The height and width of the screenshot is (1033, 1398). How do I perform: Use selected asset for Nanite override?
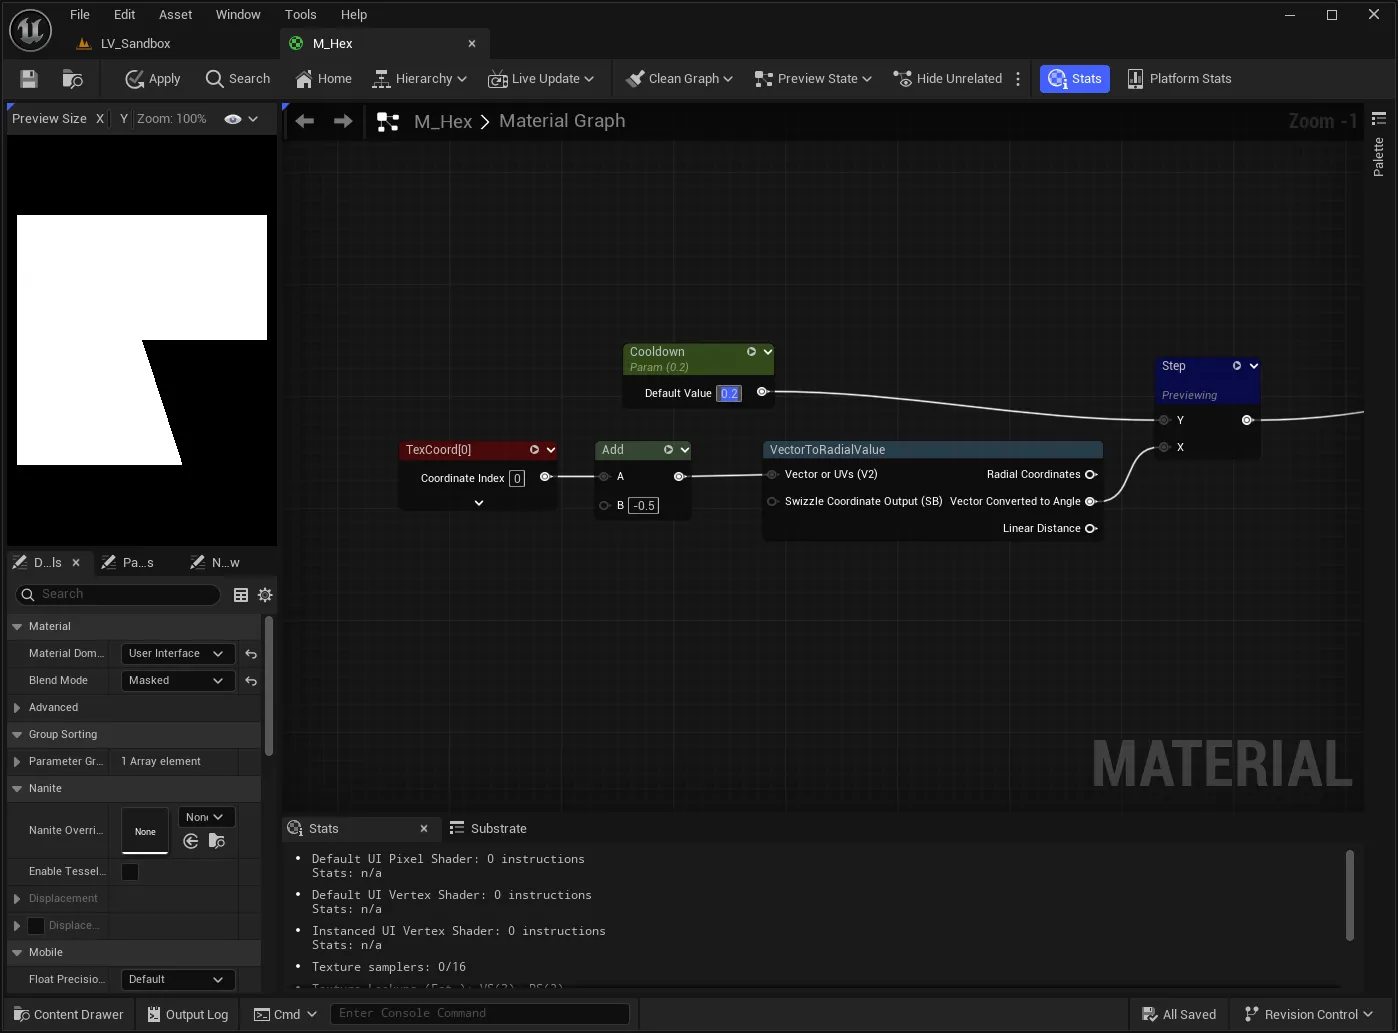tap(191, 842)
